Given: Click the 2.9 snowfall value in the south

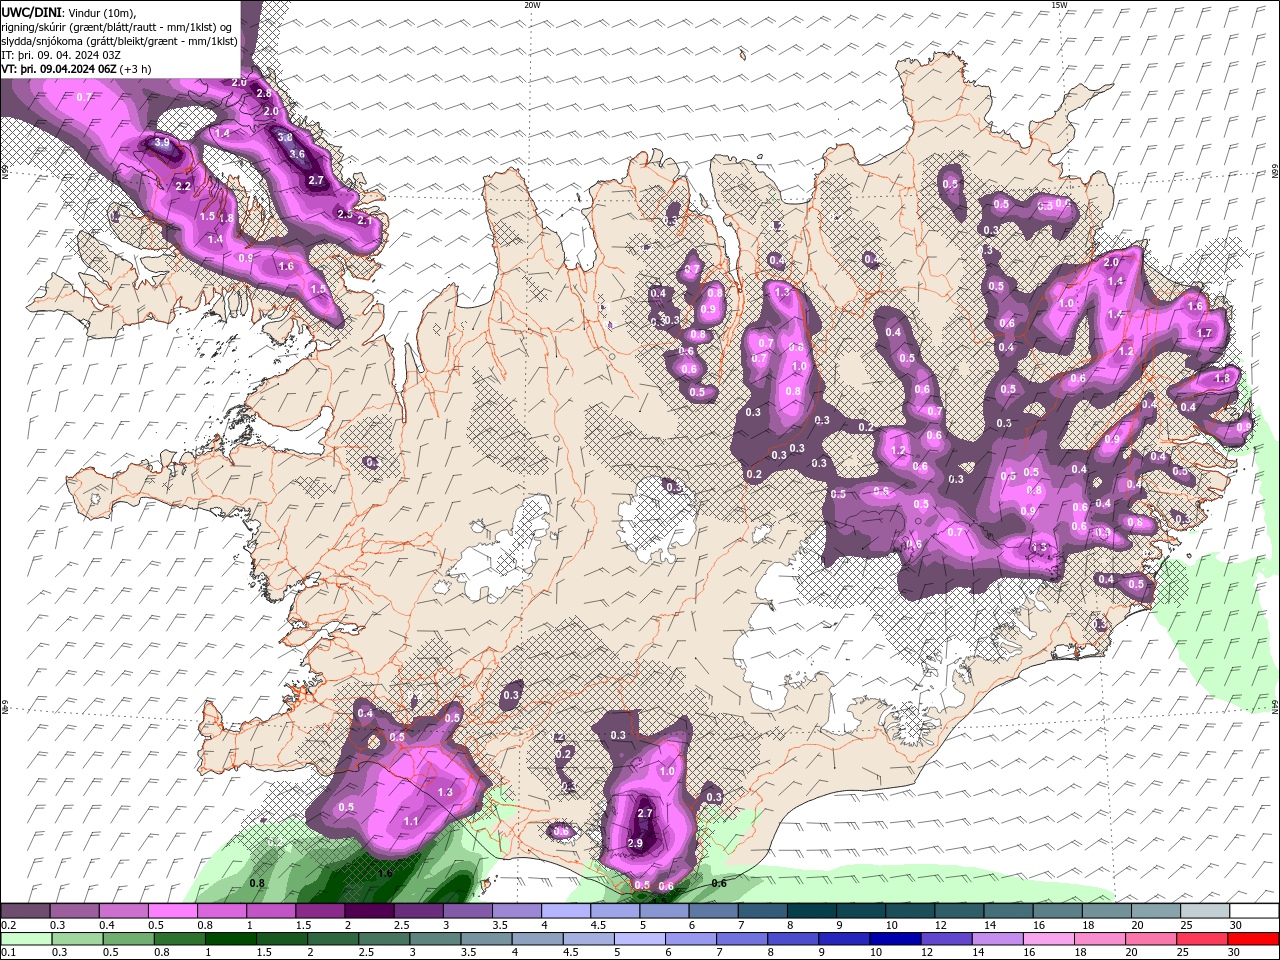Looking at the screenshot, I should point(635,843).
